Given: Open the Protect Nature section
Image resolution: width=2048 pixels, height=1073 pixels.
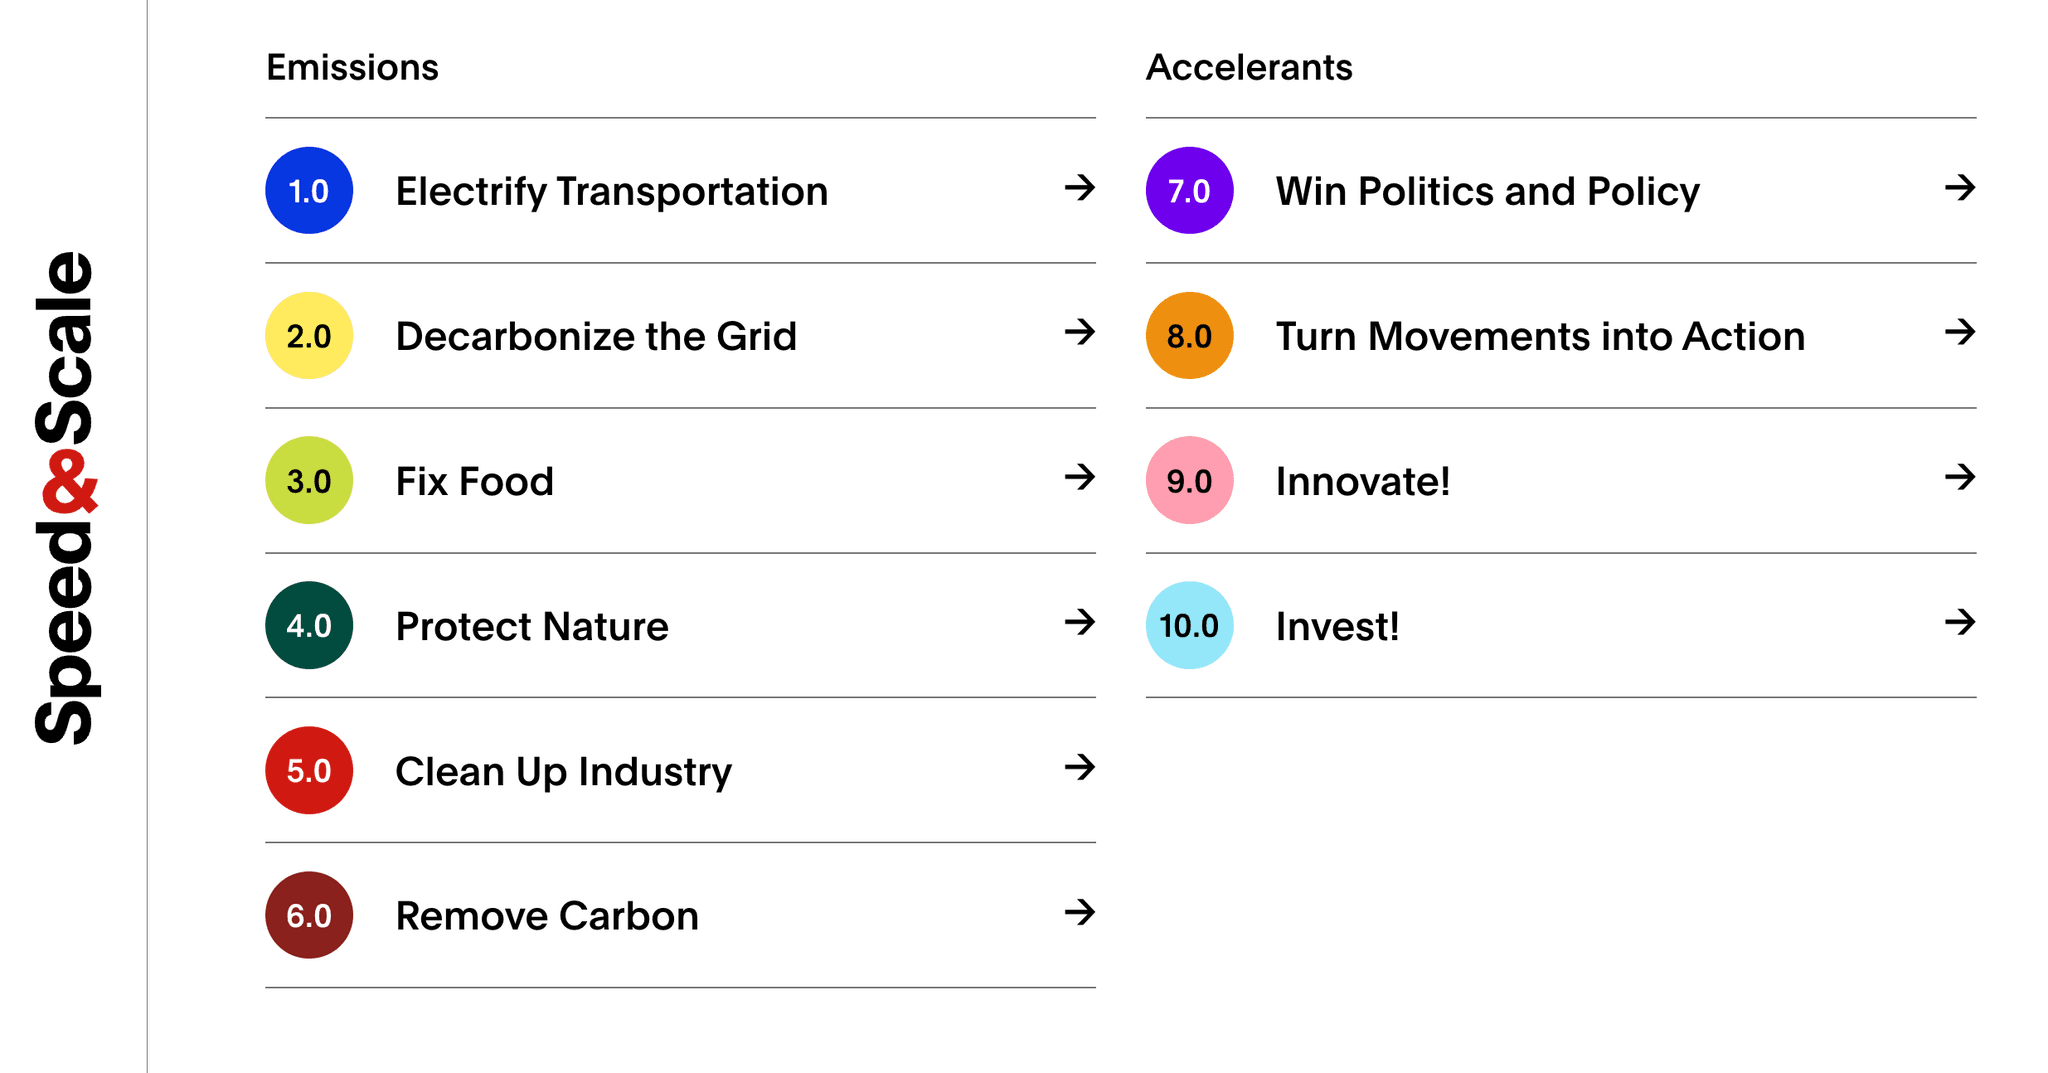Looking at the screenshot, I should pyautogui.click(x=532, y=627).
